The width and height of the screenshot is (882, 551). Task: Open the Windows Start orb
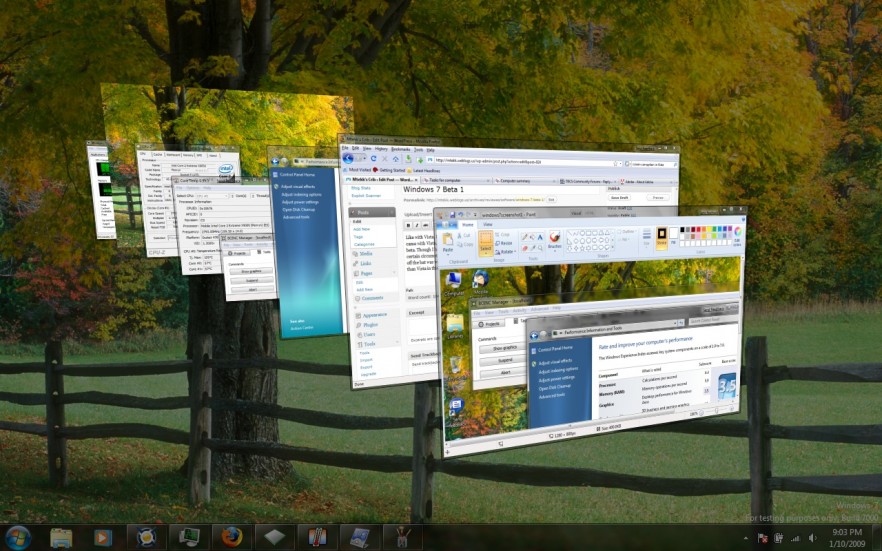[18, 538]
